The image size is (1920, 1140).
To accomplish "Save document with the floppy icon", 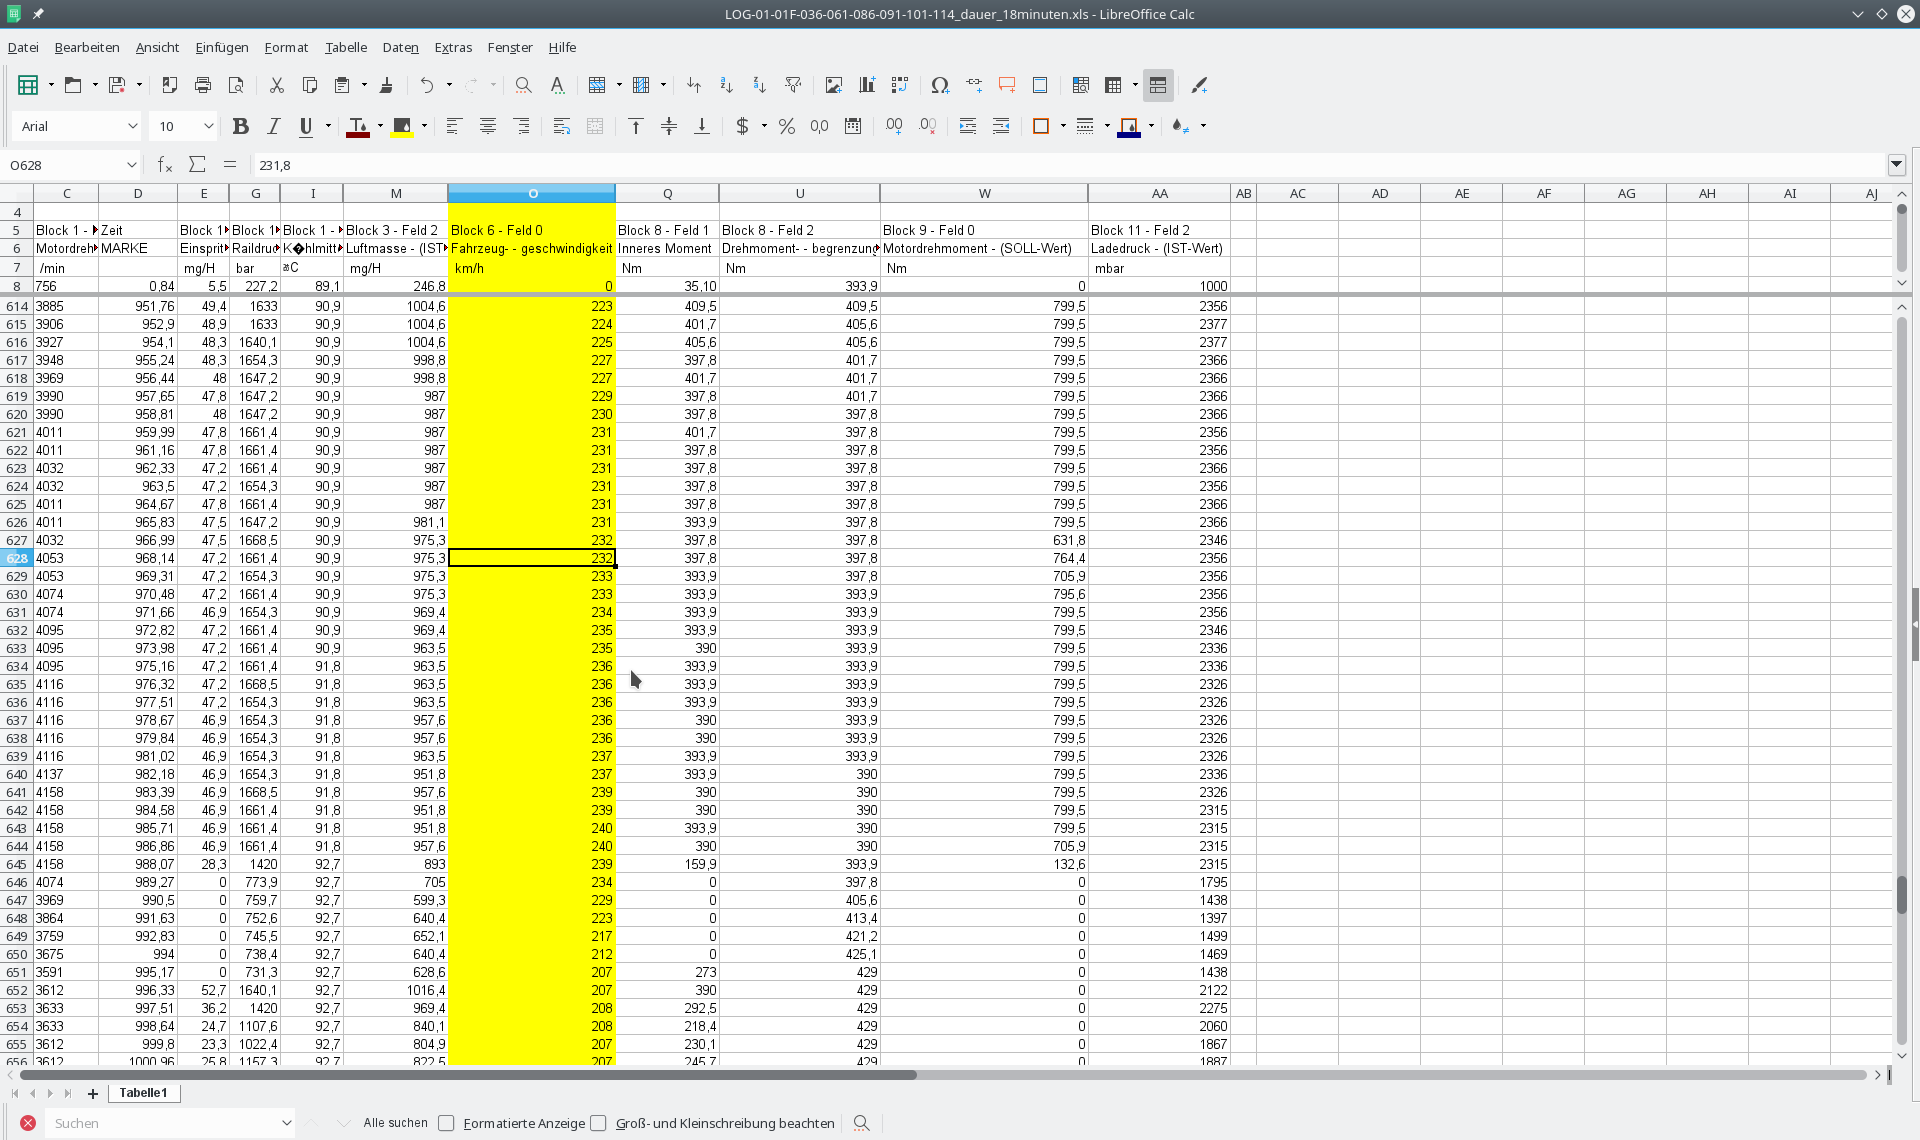I will click(117, 85).
